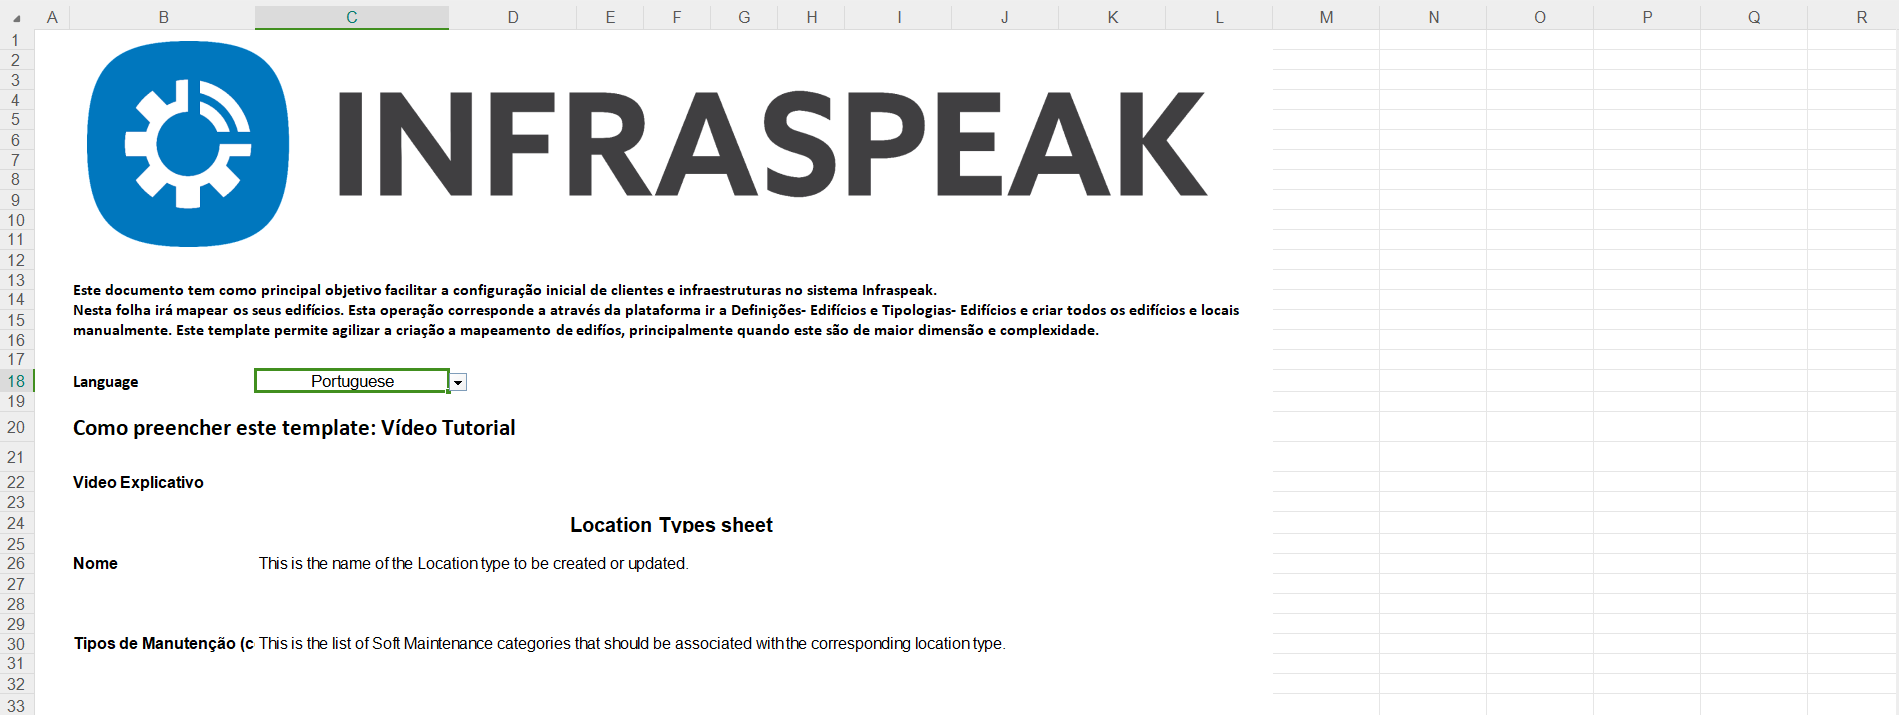Click the line starting 'manualmente. Este template permite'
1899x715 pixels.
[586, 330]
